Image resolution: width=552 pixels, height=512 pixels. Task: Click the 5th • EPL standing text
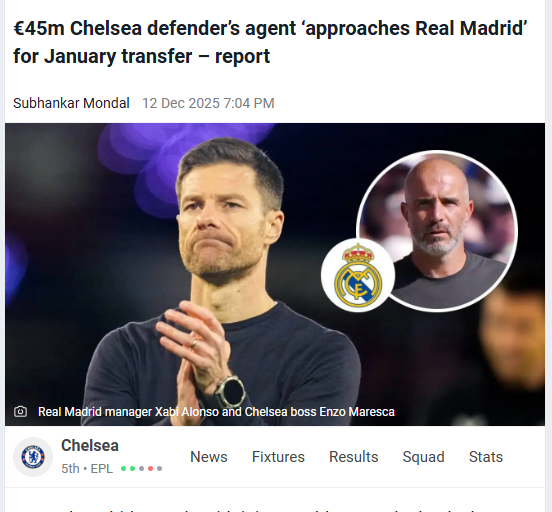click(87, 469)
